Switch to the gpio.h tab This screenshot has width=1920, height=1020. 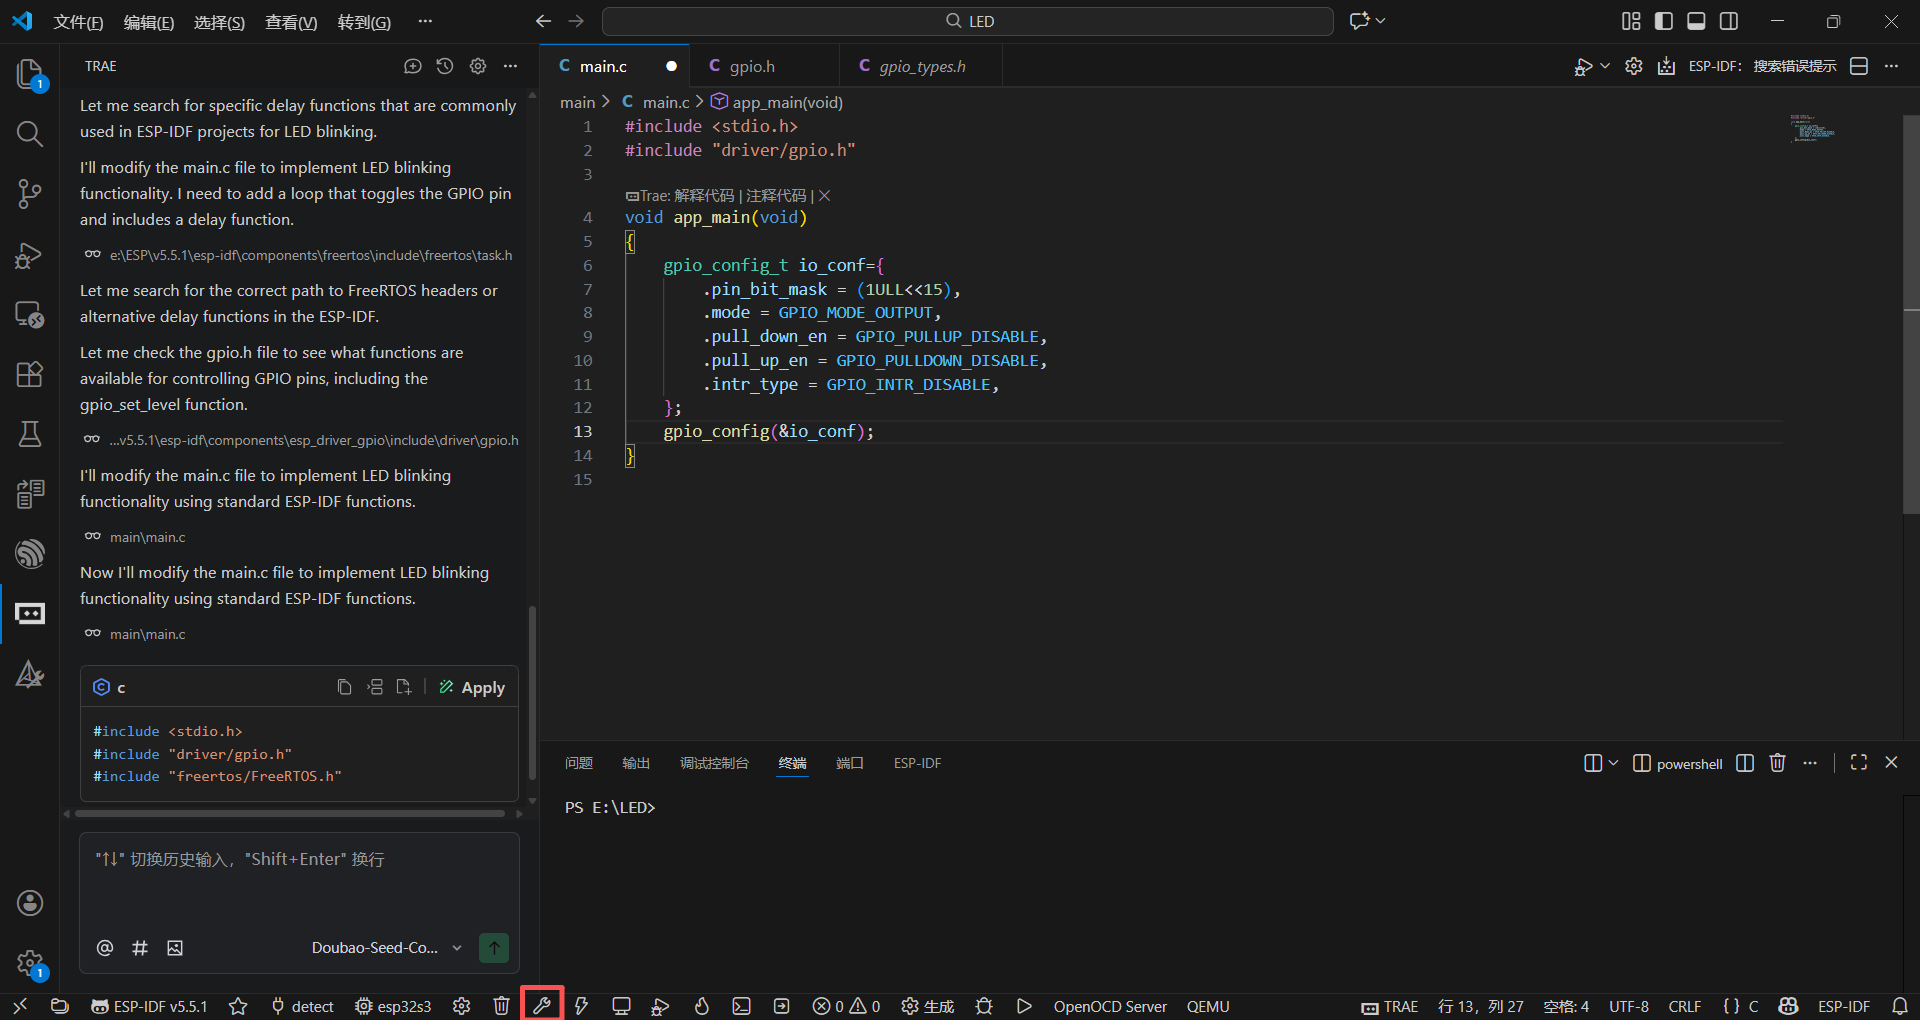[752, 66]
